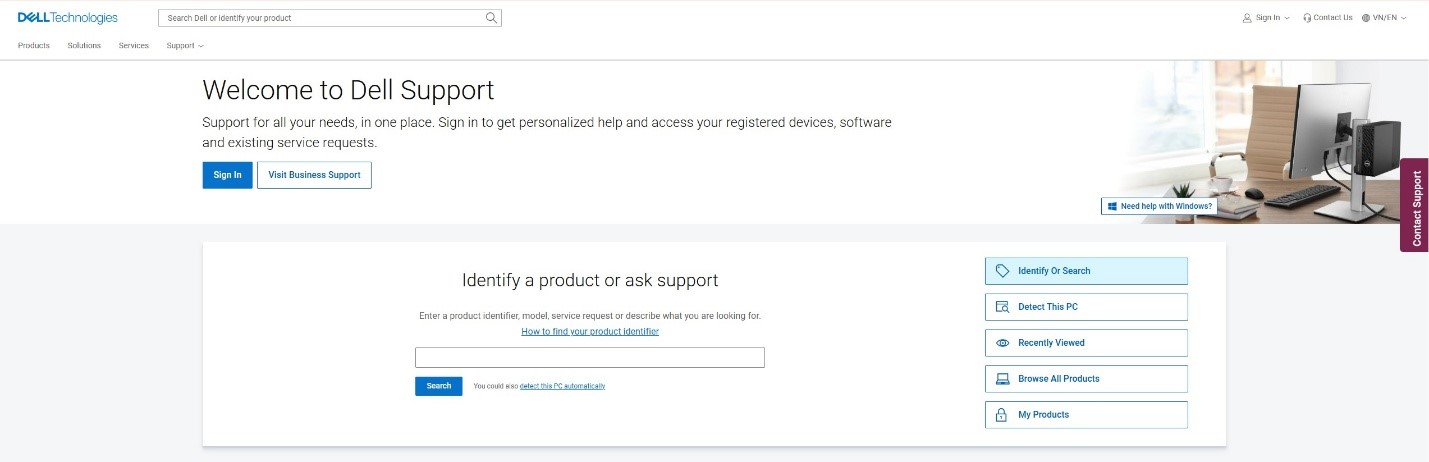Focus the product identifier input field
Screen dimensions: 1429x462
coord(590,358)
